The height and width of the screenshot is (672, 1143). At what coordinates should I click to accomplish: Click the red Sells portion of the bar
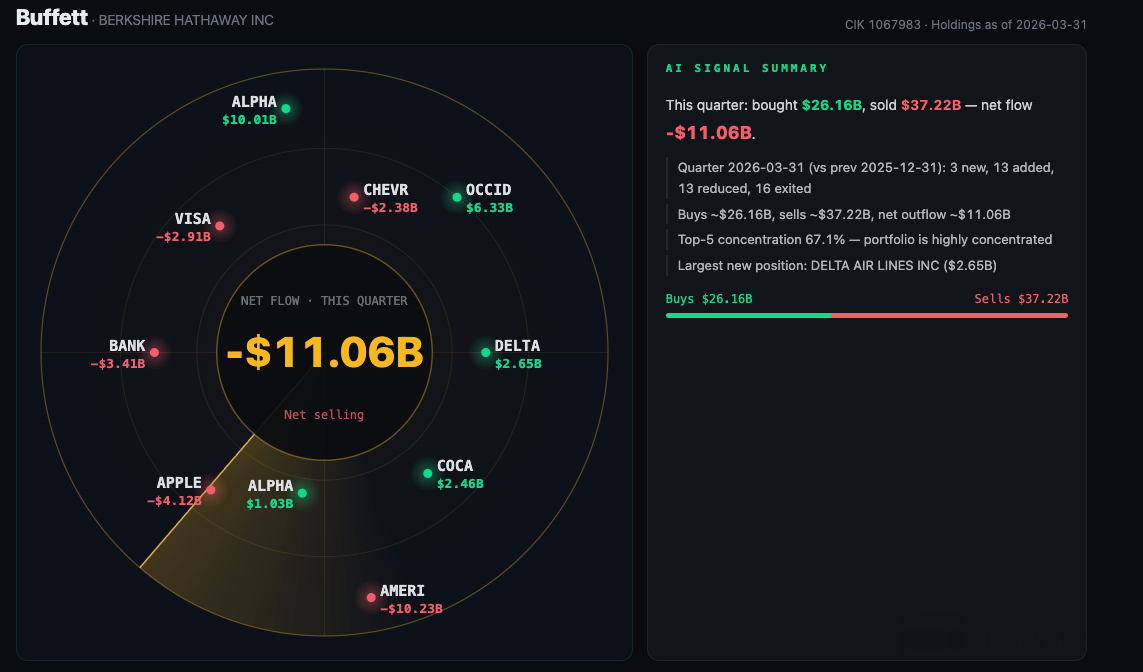pos(949,316)
